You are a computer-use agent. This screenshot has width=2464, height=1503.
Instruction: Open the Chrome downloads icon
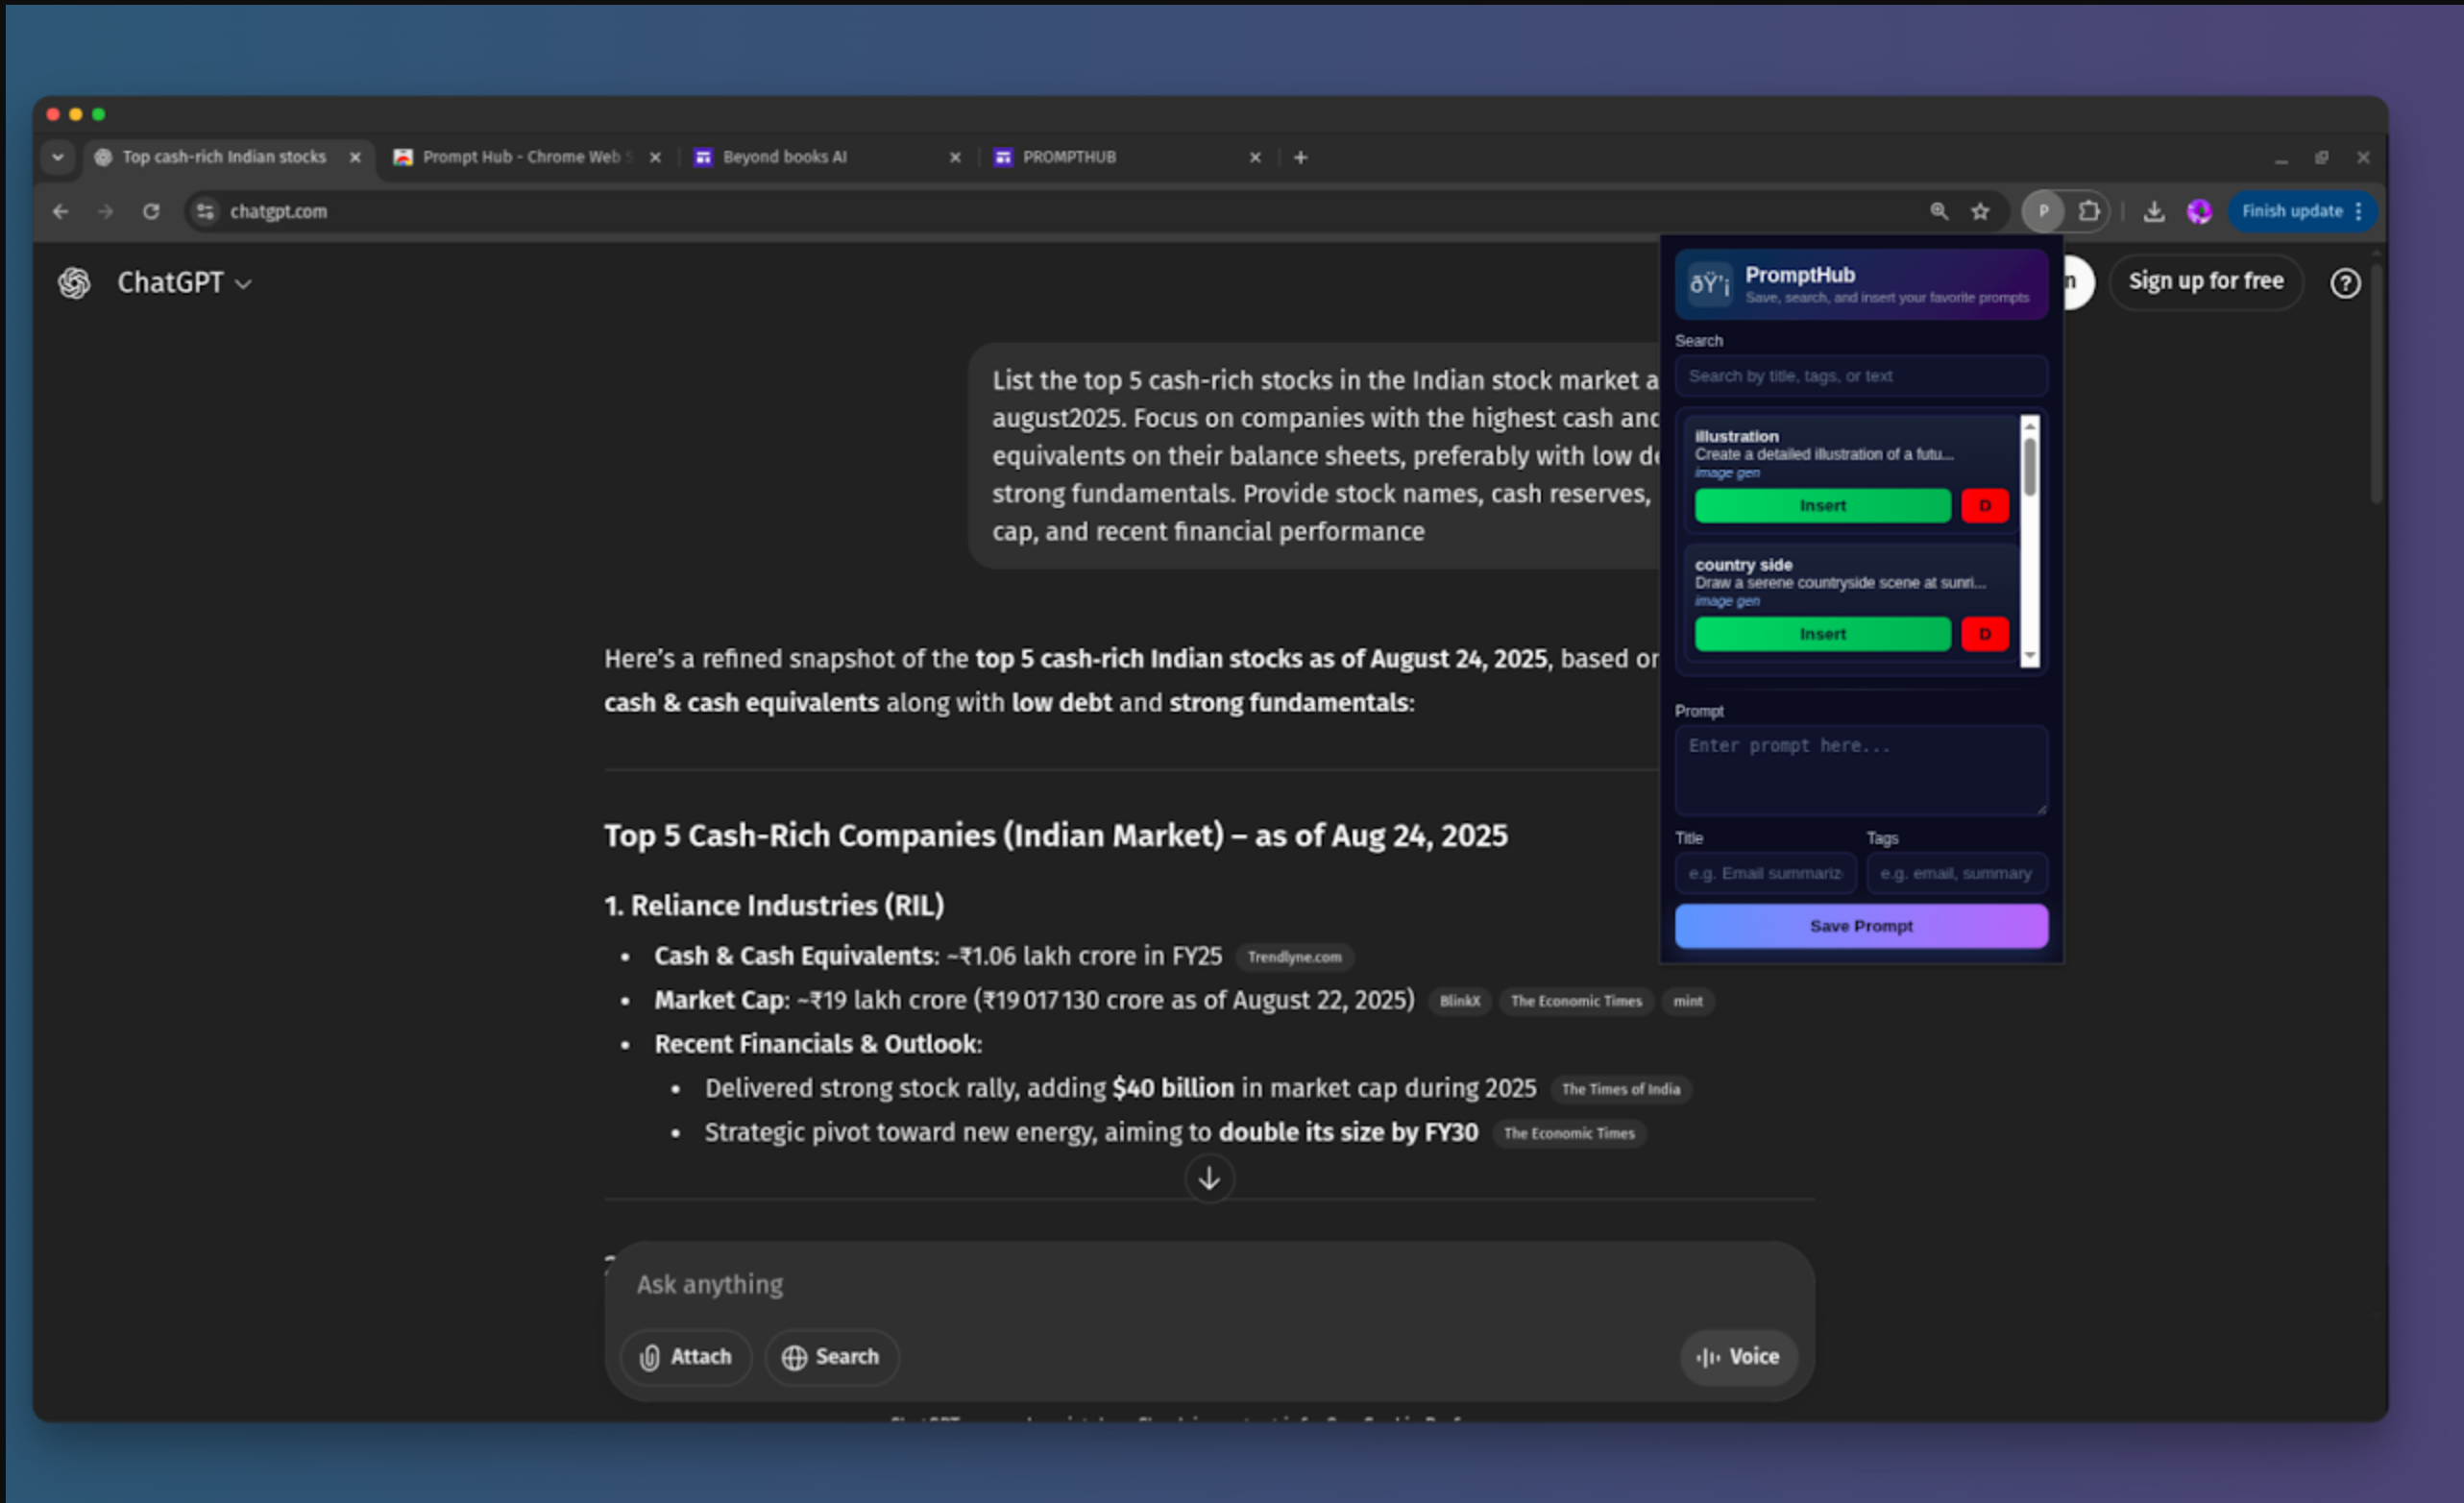pyautogui.click(x=2154, y=211)
